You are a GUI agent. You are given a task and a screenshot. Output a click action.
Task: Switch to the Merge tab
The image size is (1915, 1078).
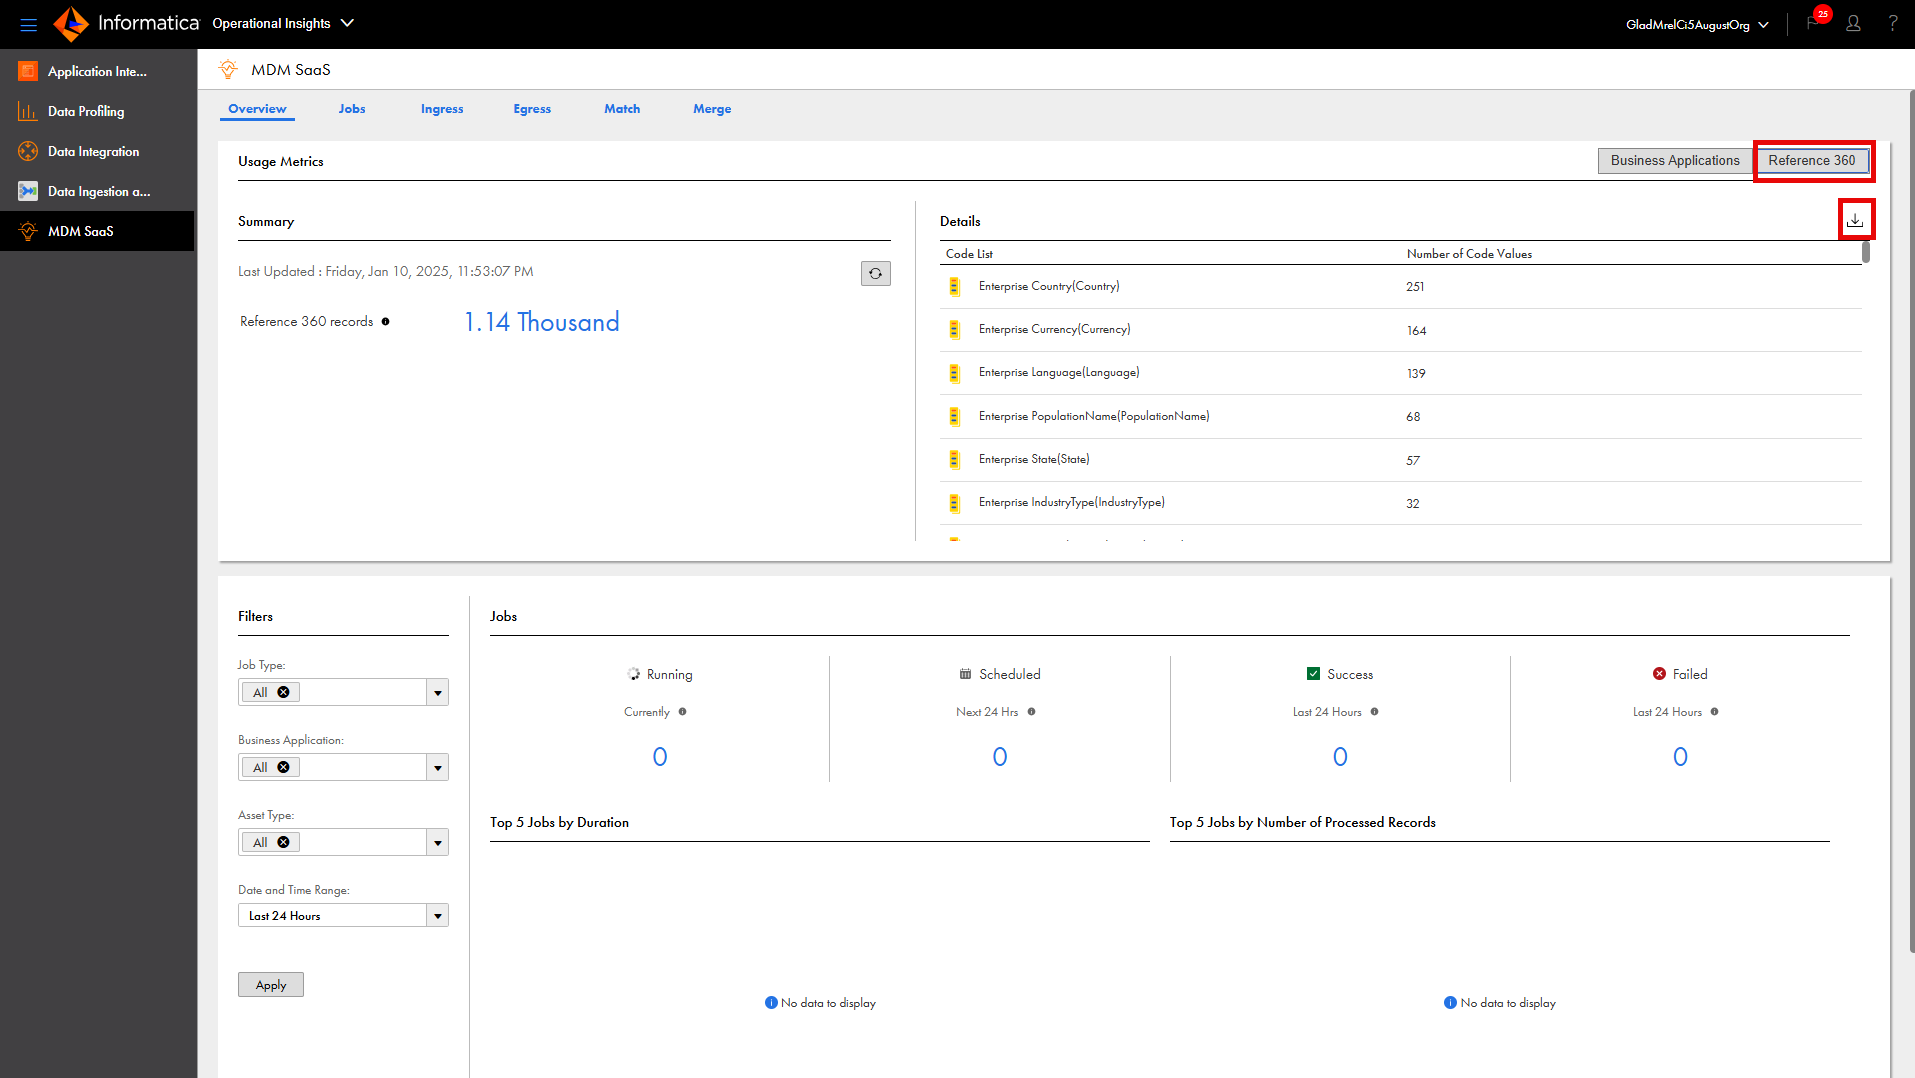click(712, 109)
